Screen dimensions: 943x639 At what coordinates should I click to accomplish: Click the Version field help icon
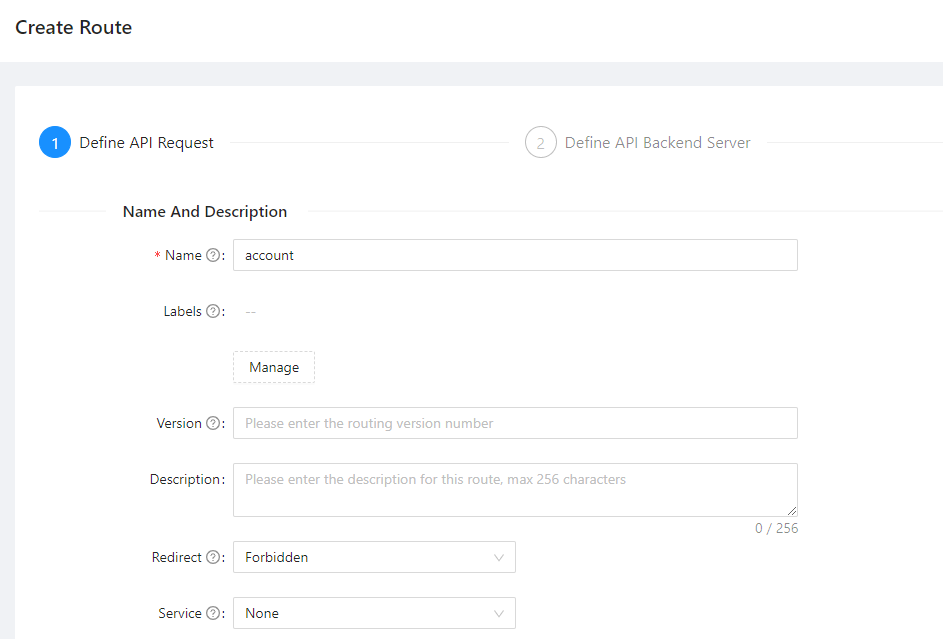tap(212, 424)
